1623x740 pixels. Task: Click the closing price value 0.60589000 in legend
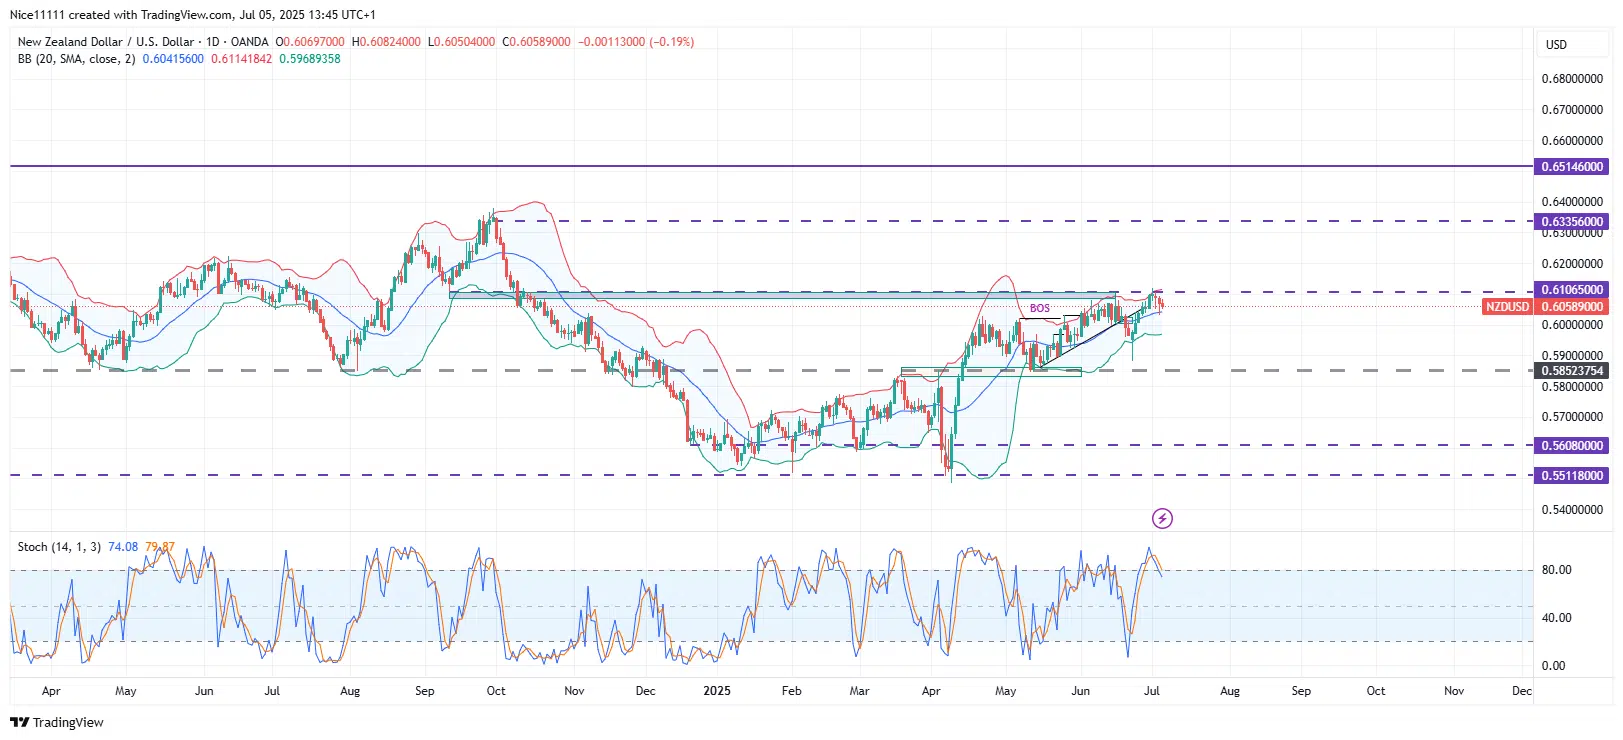540,42
